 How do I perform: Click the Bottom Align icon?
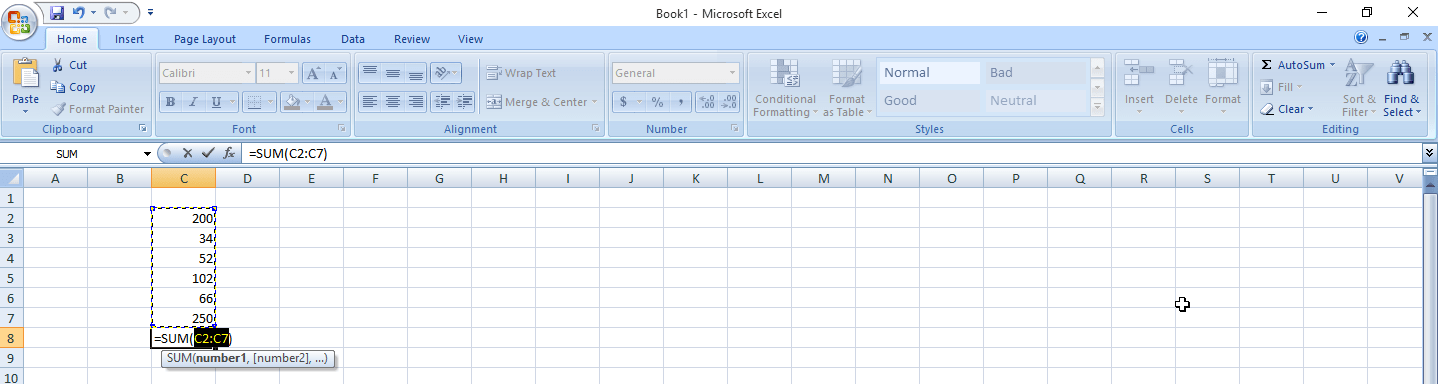pos(415,73)
